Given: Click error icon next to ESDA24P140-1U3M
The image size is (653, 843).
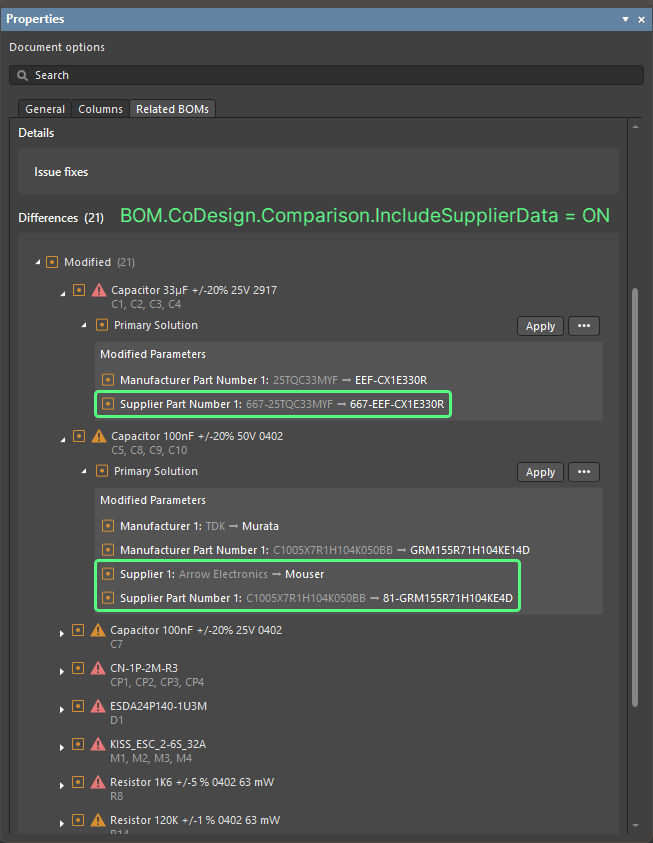Looking at the screenshot, I should click(x=98, y=706).
